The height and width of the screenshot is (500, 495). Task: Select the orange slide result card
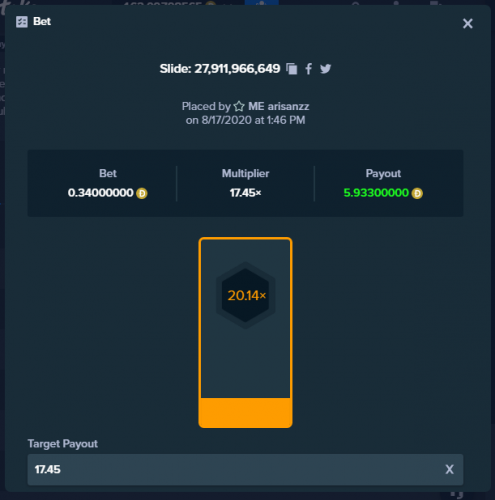245,332
